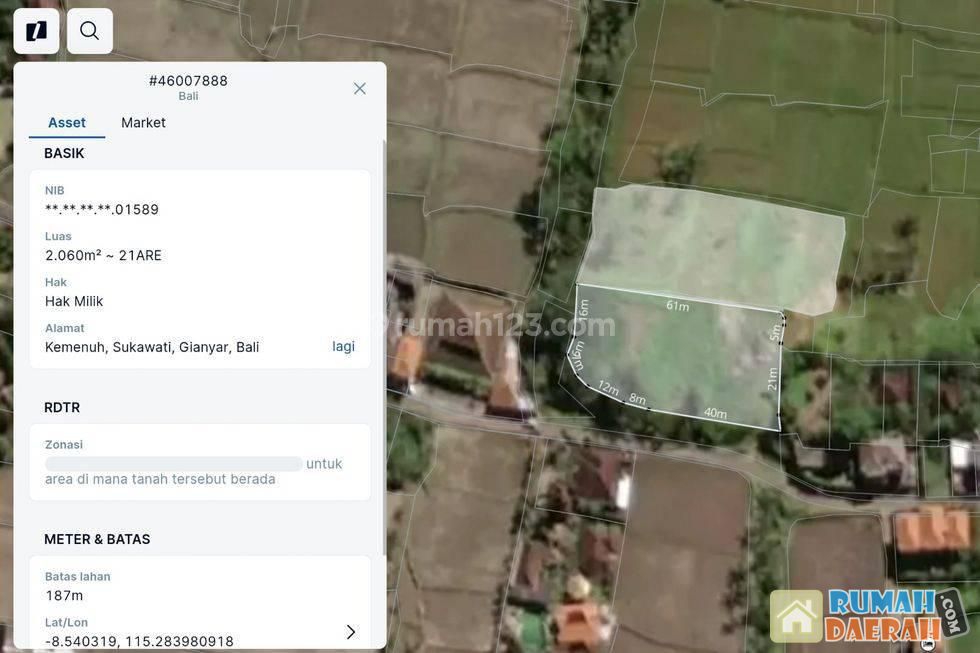Close the #46007888 asset panel
This screenshot has width=980, height=653.
[360, 89]
